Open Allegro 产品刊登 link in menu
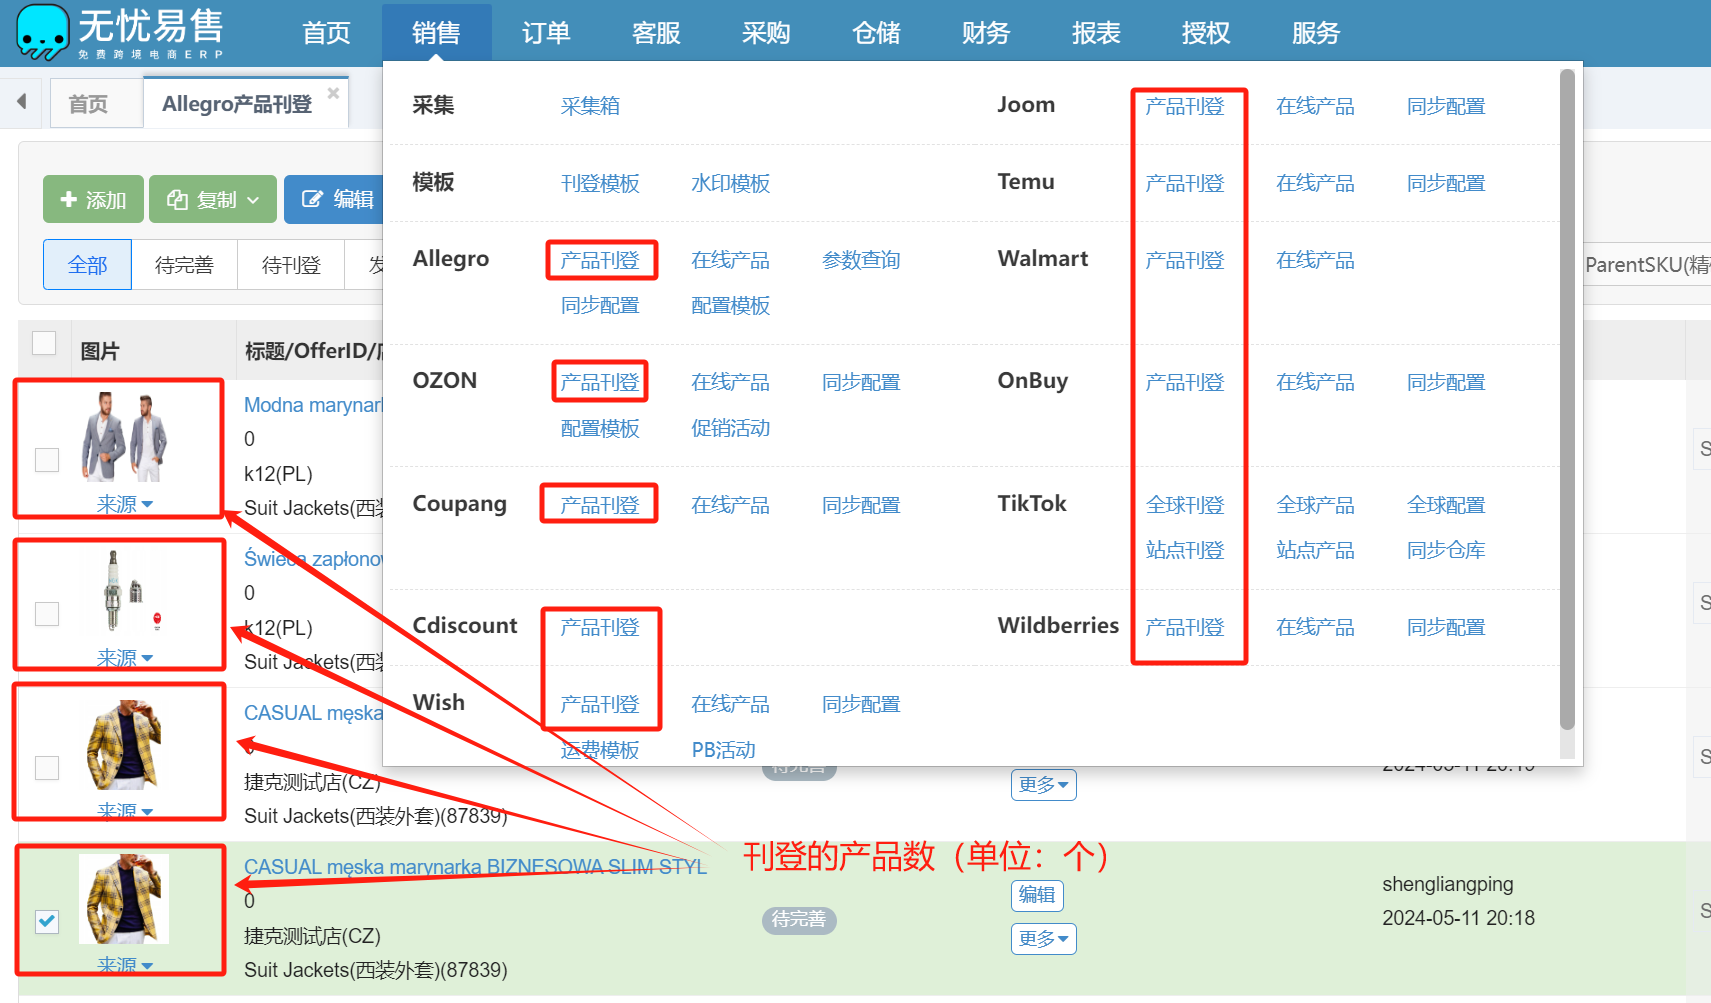The height and width of the screenshot is (1003, 1711). click(600, 260)
